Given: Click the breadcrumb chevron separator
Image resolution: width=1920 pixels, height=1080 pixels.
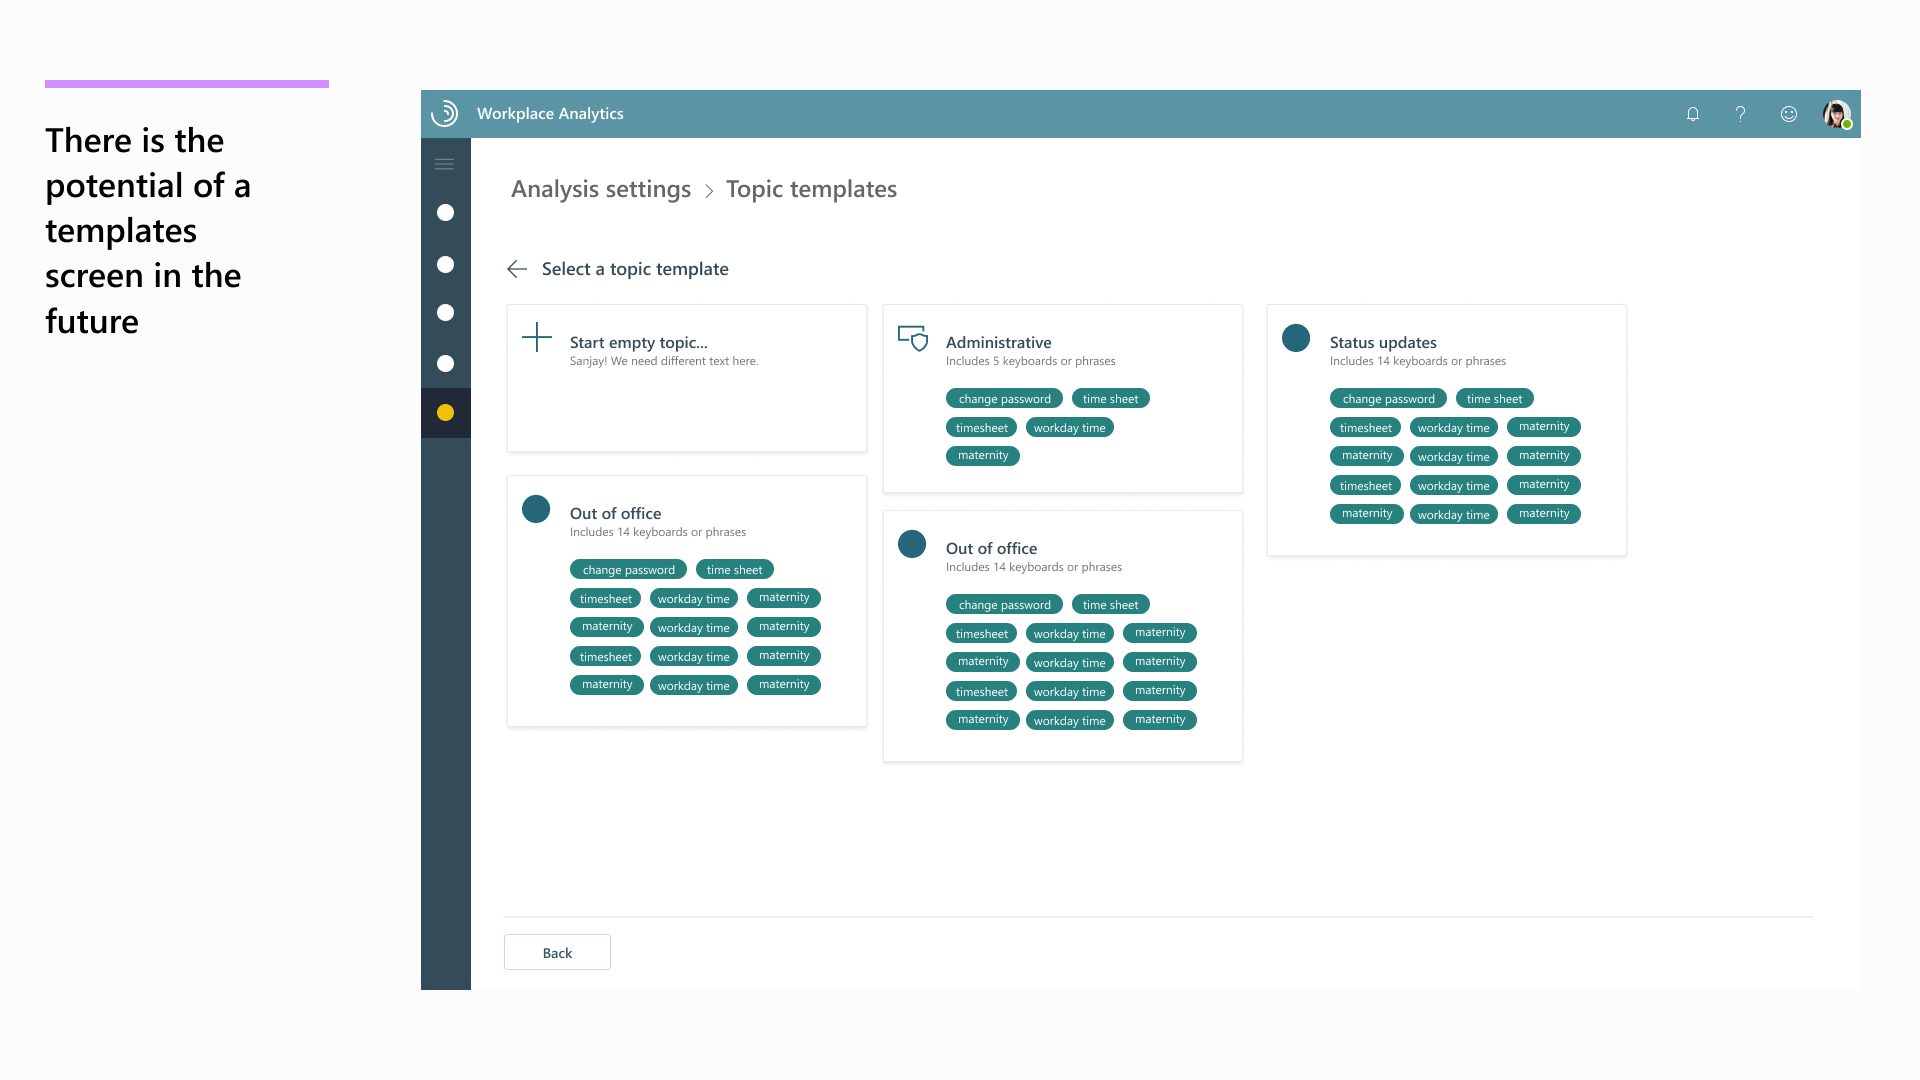Looking at the screenshot, I should pos(708,191).
